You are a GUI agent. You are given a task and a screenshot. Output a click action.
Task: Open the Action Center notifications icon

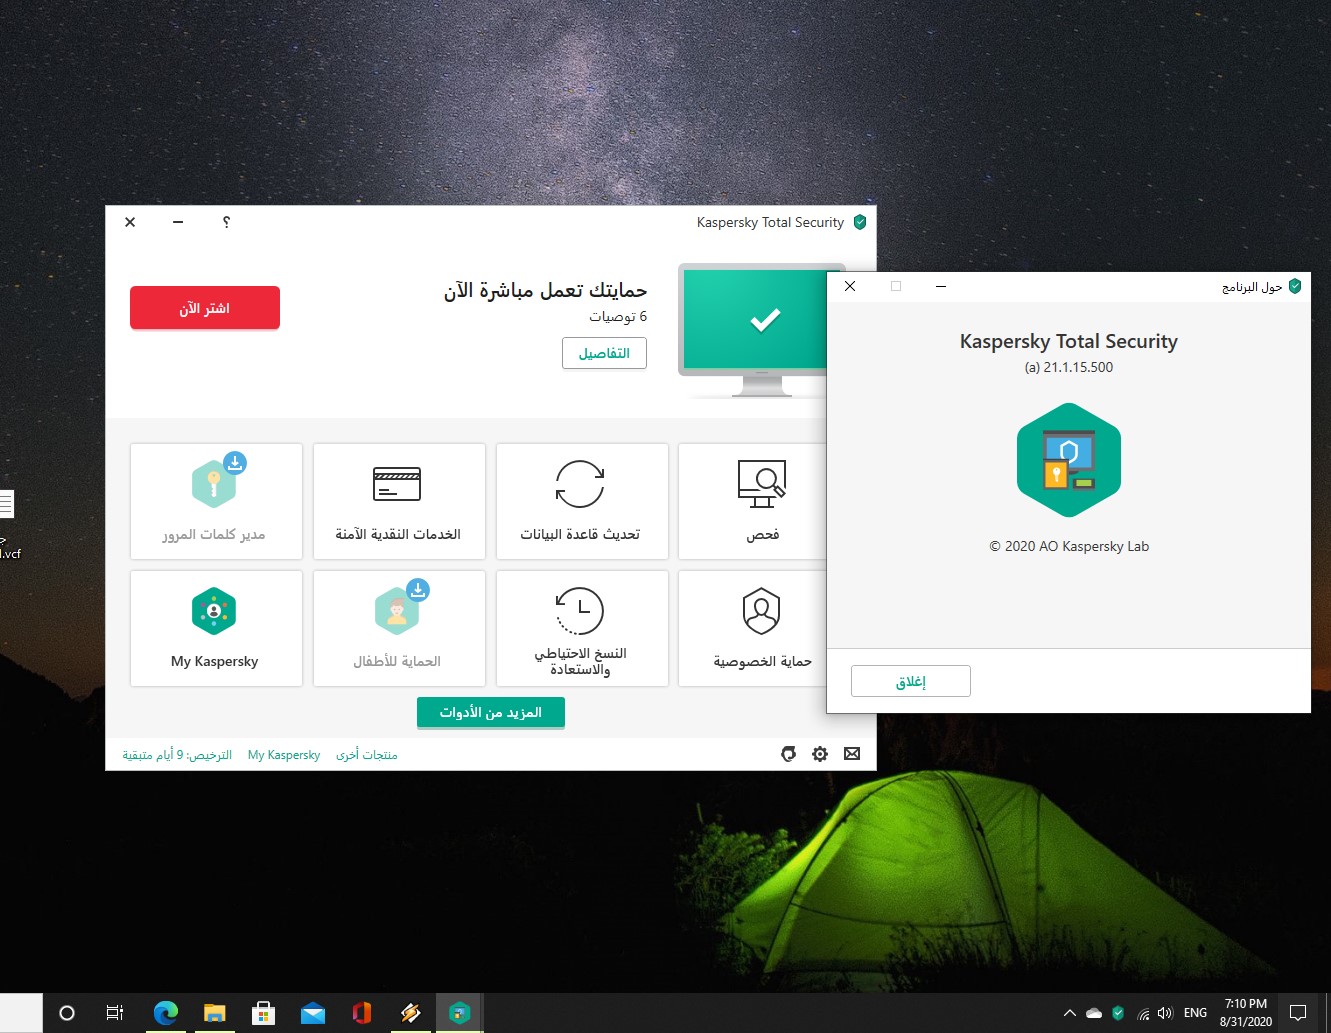tap(1298, 1013)
